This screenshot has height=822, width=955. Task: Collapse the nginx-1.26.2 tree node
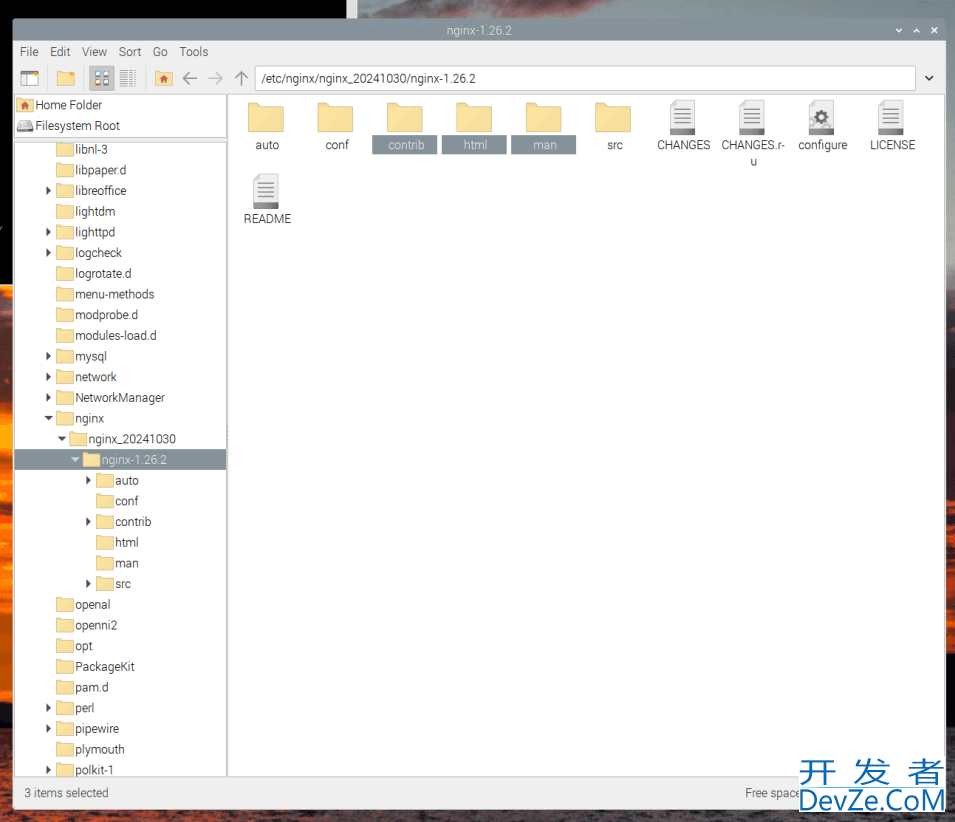pos(75,460)
